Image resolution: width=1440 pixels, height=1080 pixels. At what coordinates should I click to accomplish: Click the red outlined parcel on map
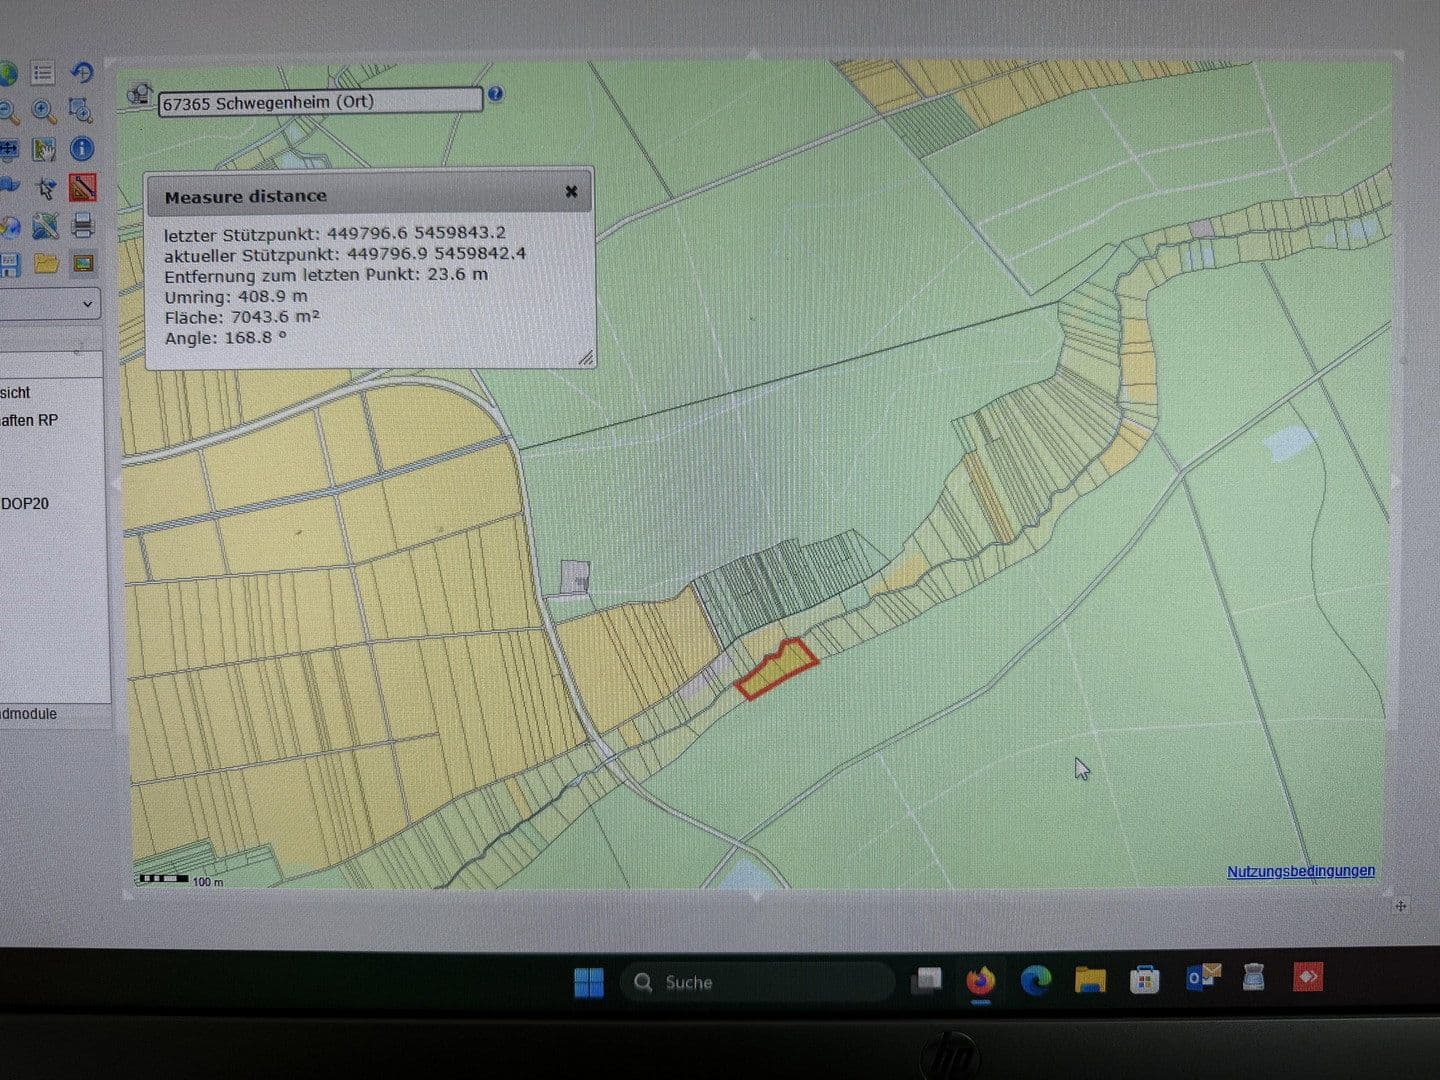pyautogui.click(x=777, y=669)
